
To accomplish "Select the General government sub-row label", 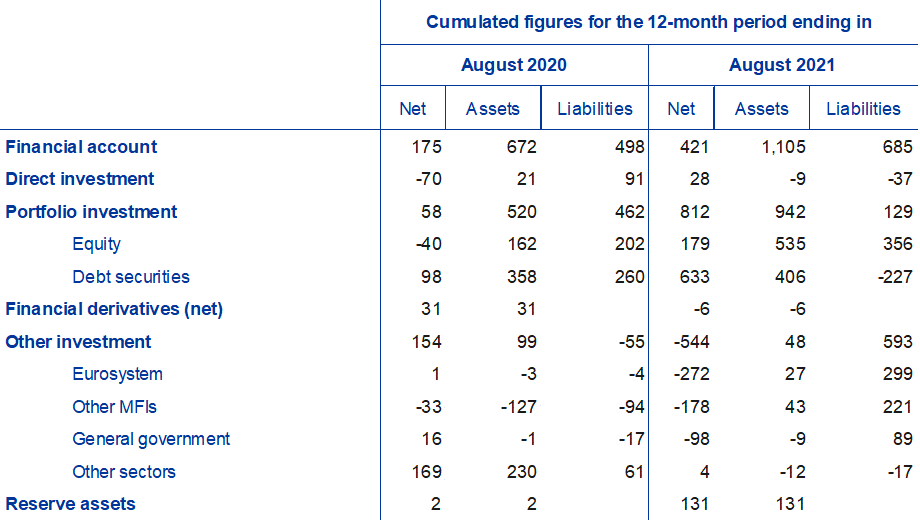I will coord(151,439).
